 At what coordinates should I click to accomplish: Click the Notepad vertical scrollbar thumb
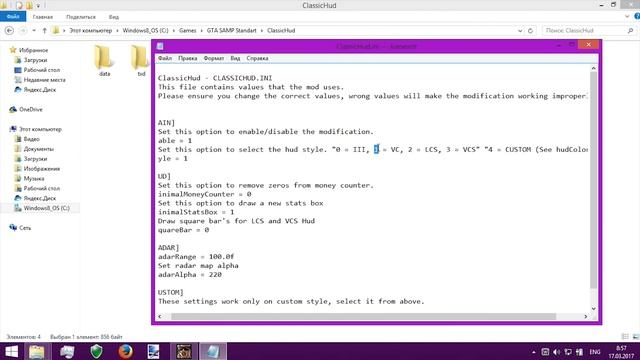(593, 180)
